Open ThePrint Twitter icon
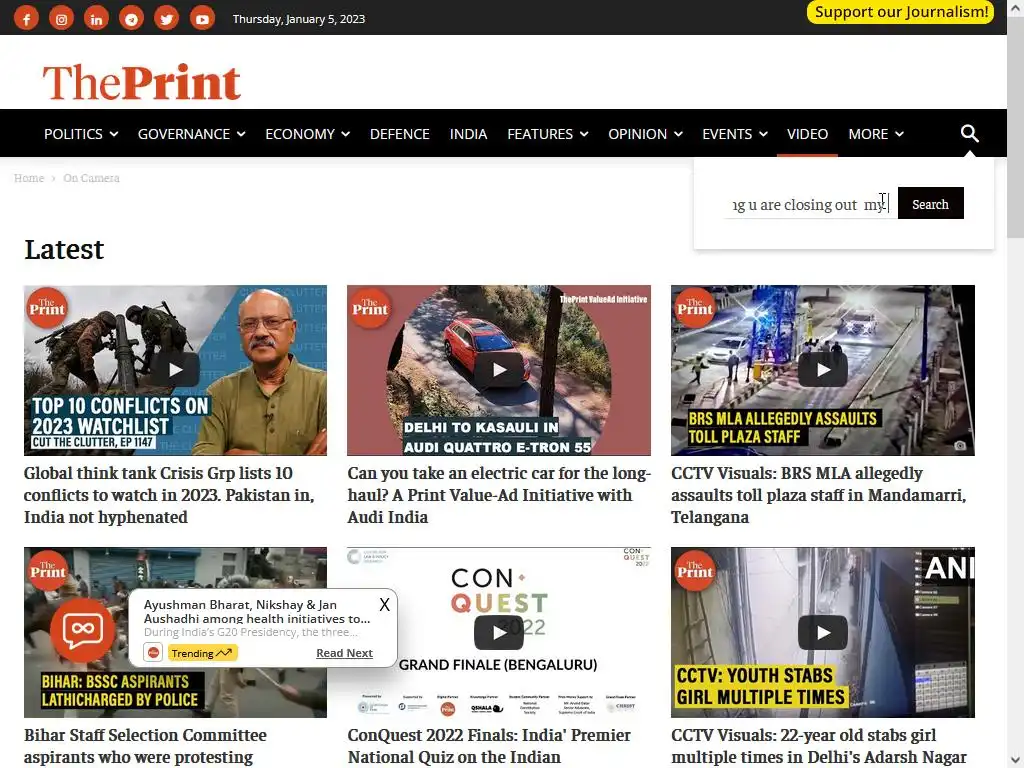1024x768 pixels. pyautogui.click(x=167, y=18)
